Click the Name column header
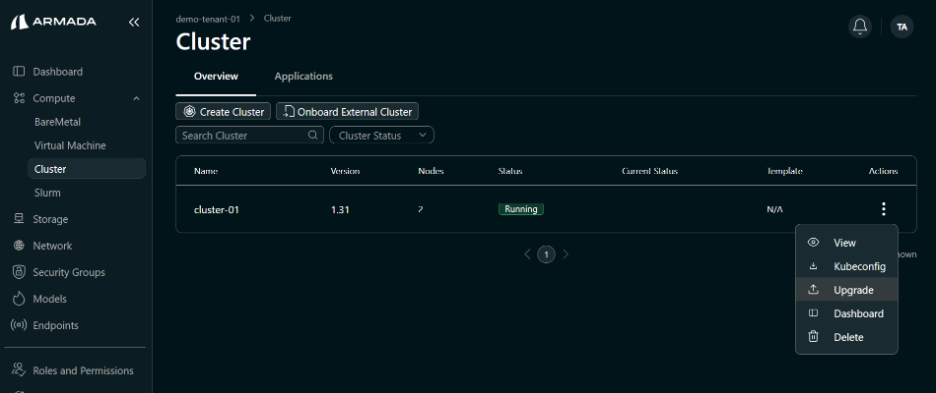The height and width of the screenshot is (393, 936). tap(206, 171)
